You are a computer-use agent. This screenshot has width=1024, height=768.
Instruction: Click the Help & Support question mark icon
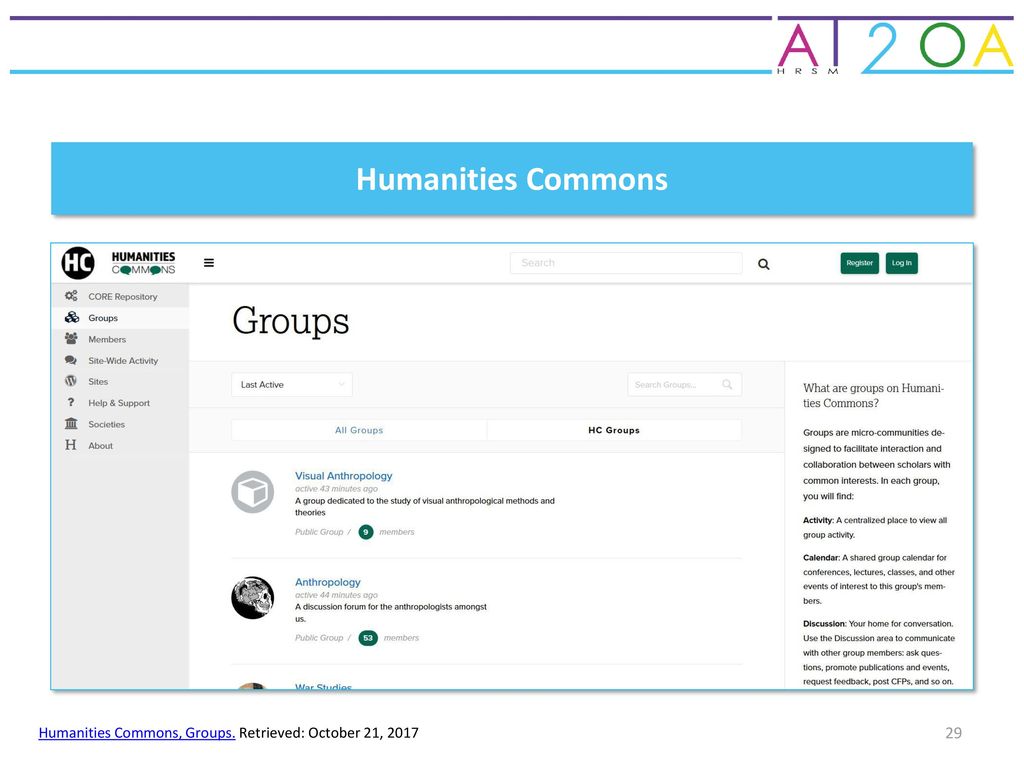(x=71, y=402)
